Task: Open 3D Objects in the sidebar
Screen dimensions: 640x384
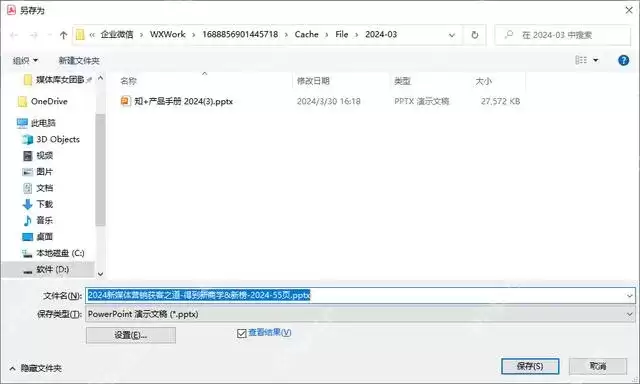Action: [51, 139]
